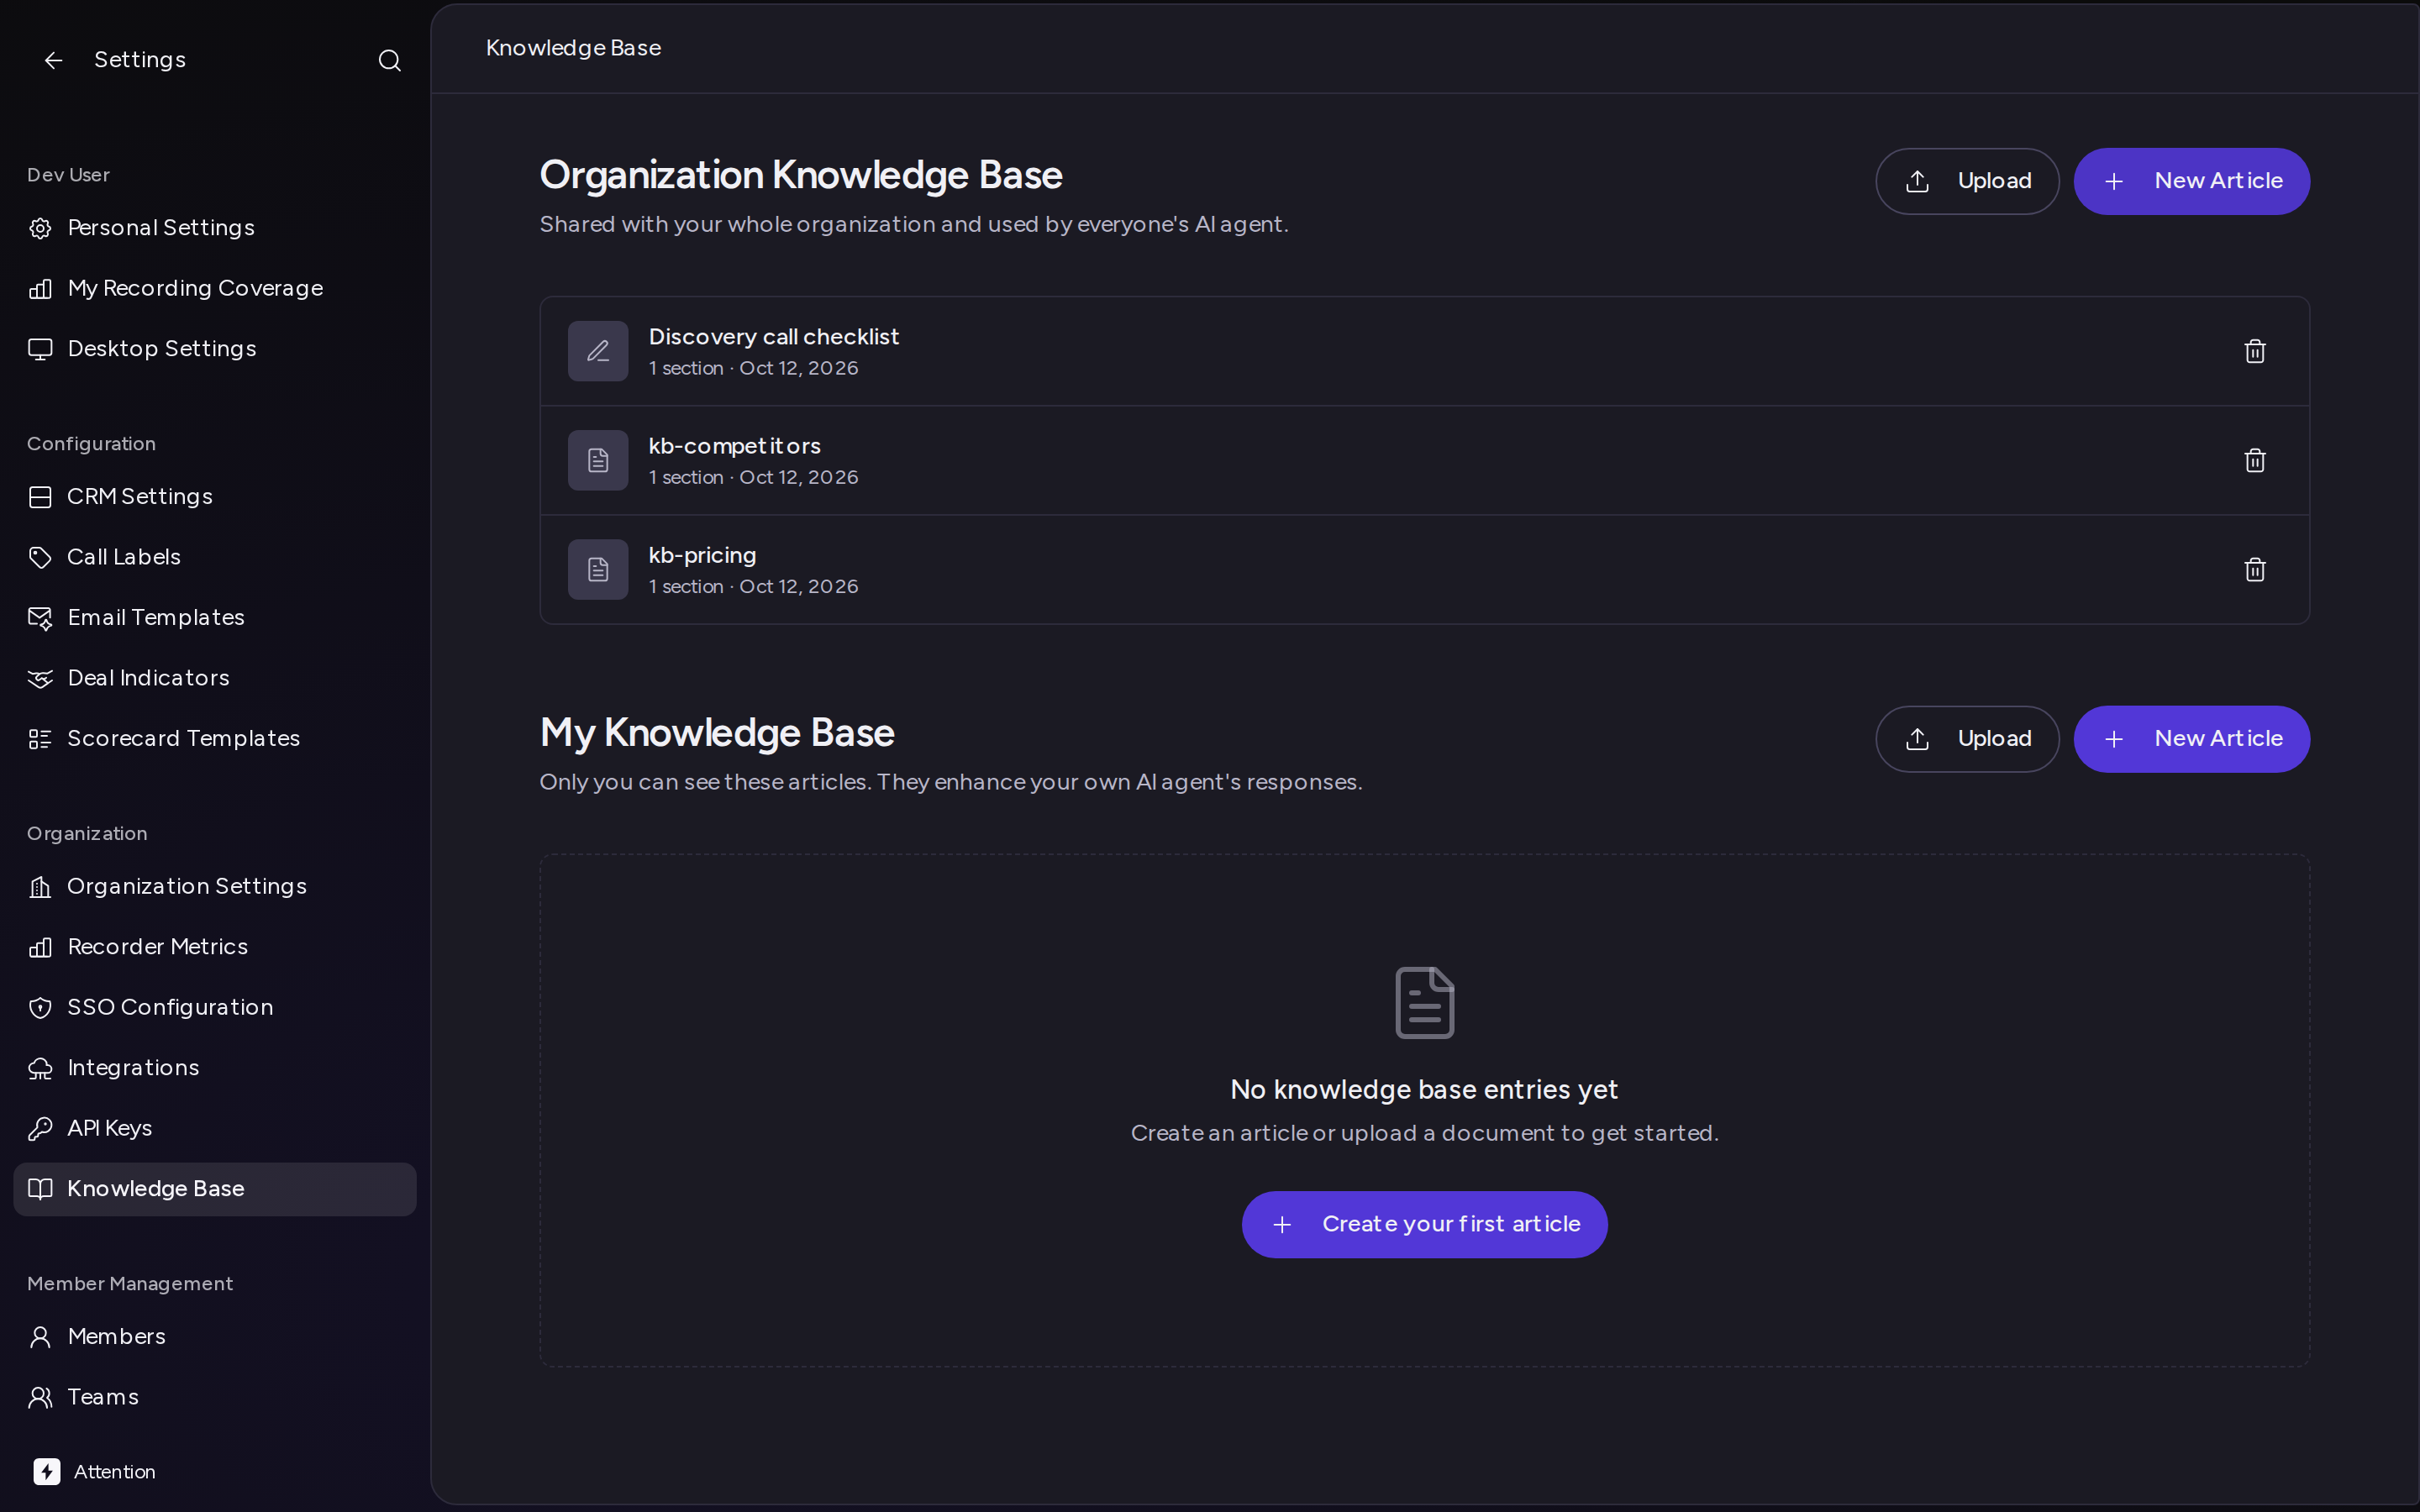
Task: Click the Integrations cloud icon
Action: point(40,1068)
